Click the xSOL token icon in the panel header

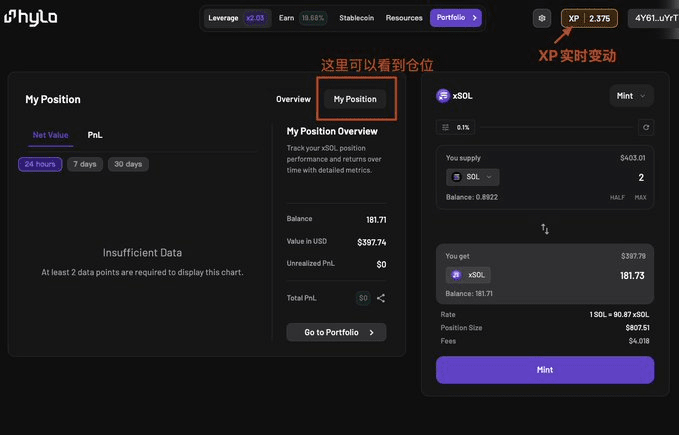443,96
